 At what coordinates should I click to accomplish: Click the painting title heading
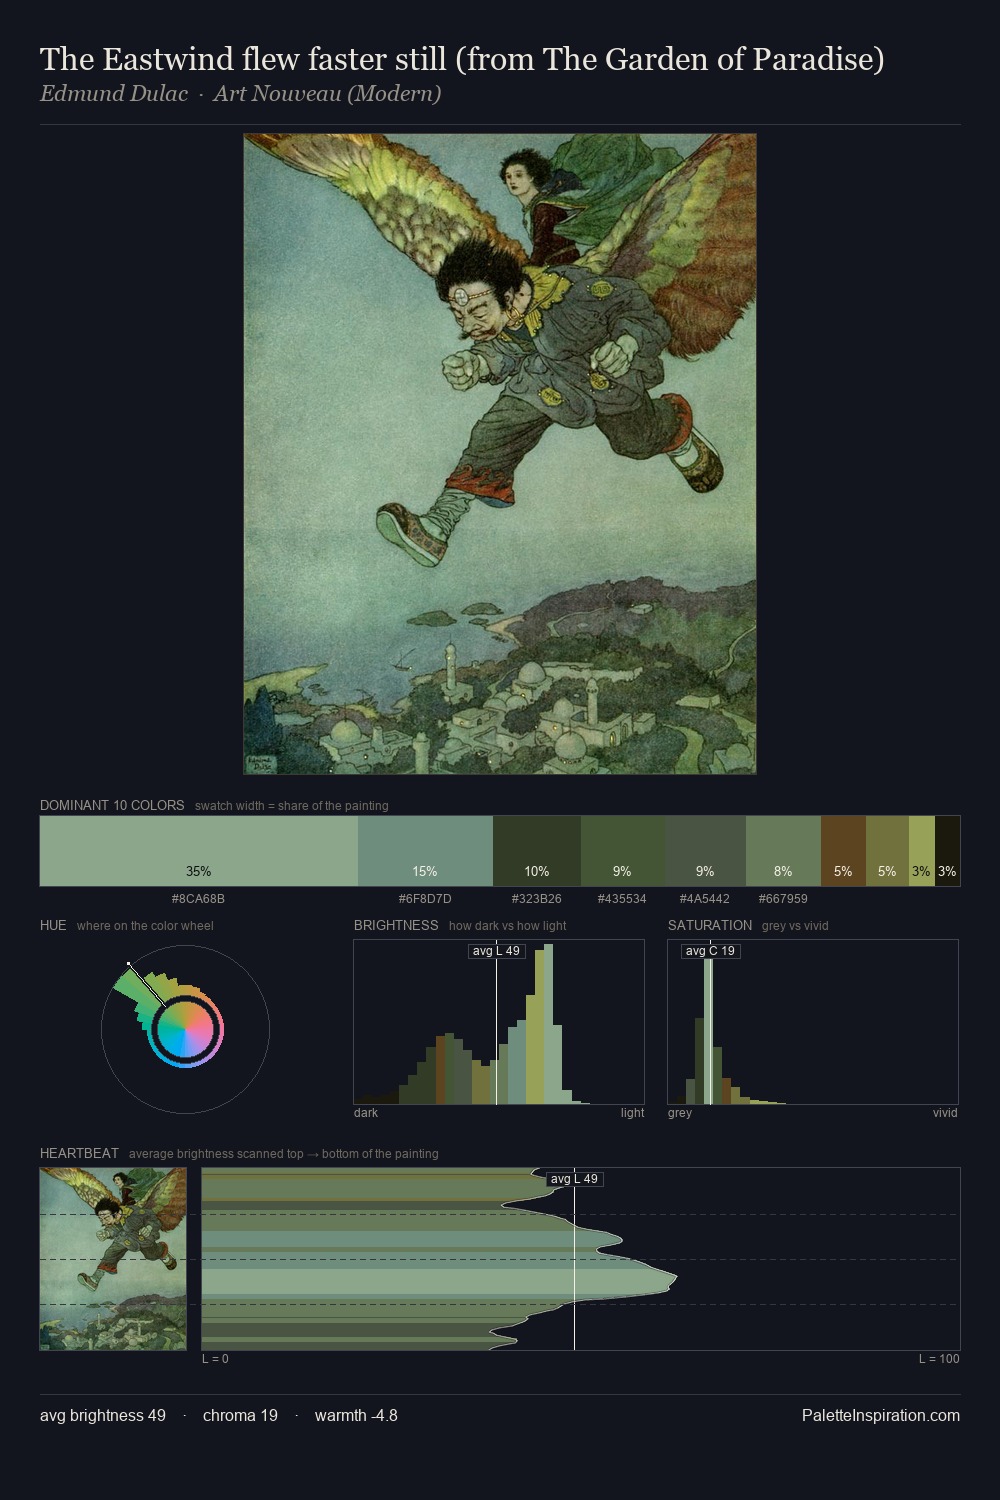[x=462, y=60]
